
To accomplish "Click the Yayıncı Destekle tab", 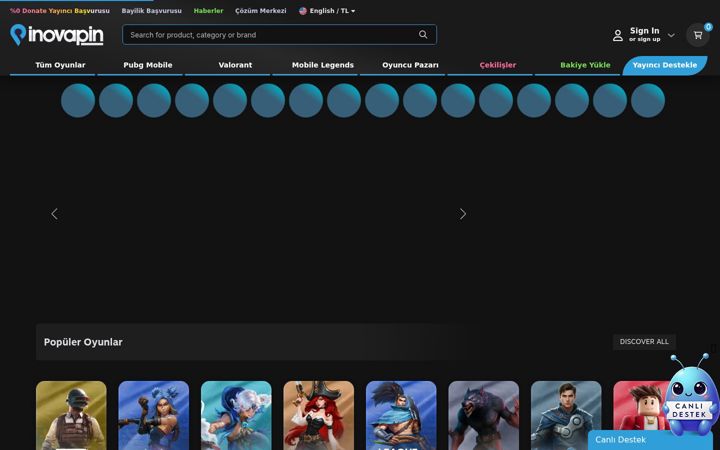I will (x=664, y=65).
